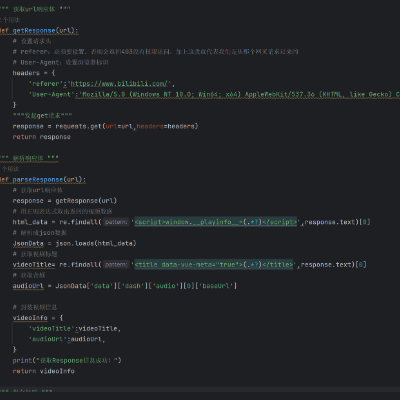Click the audioUrl variable in the JsonData lookup line
This screenshot has height=400, width=400.
click(x=28, y=286)
